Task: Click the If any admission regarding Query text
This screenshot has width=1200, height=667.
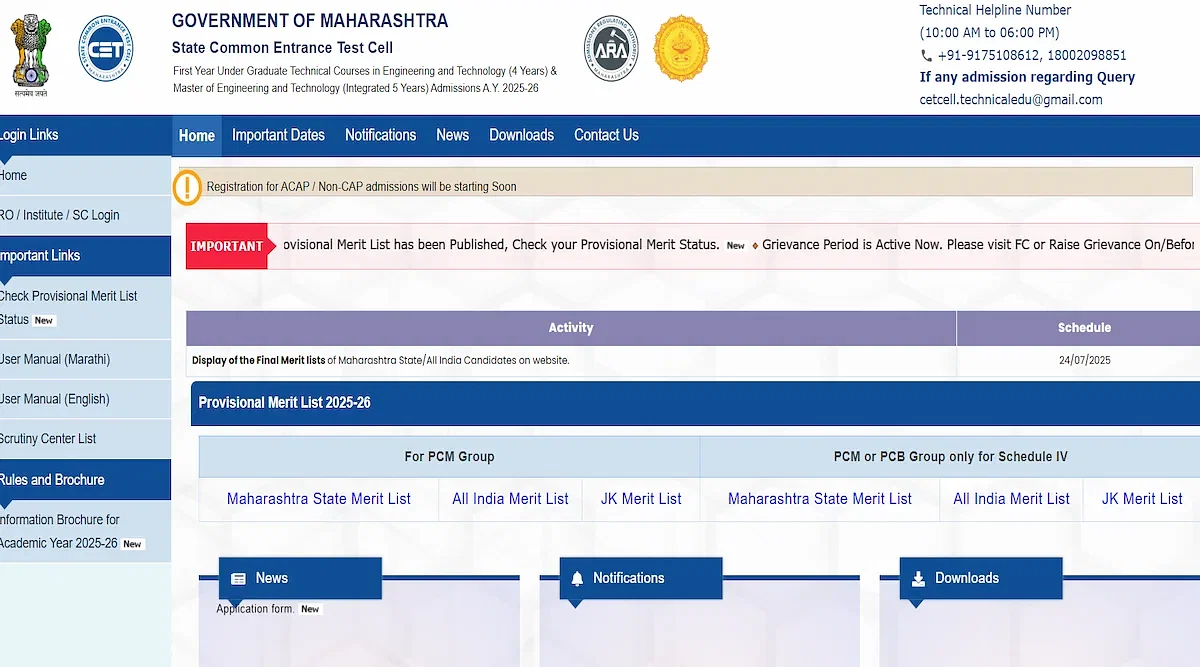Action: point(1028,77)
